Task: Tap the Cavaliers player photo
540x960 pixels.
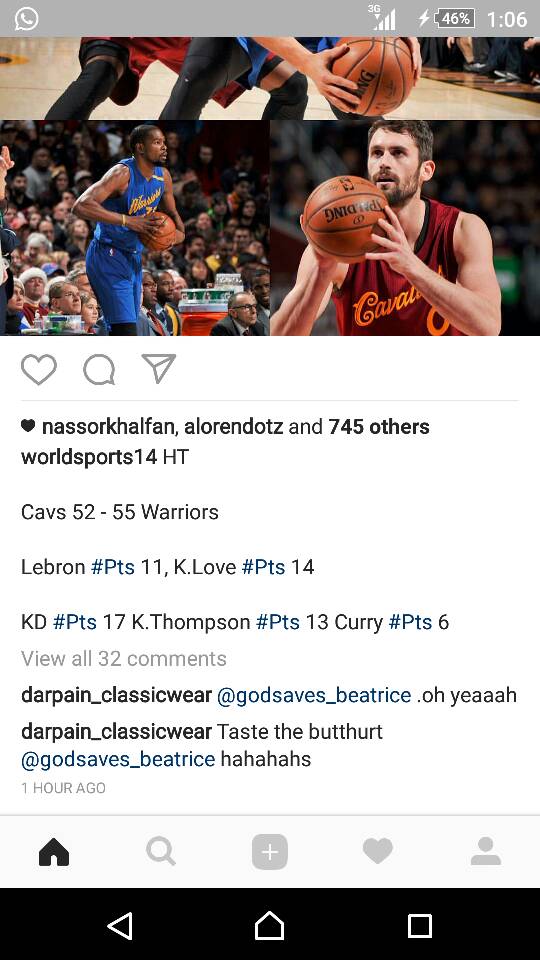Action: [x=405, y=228]
